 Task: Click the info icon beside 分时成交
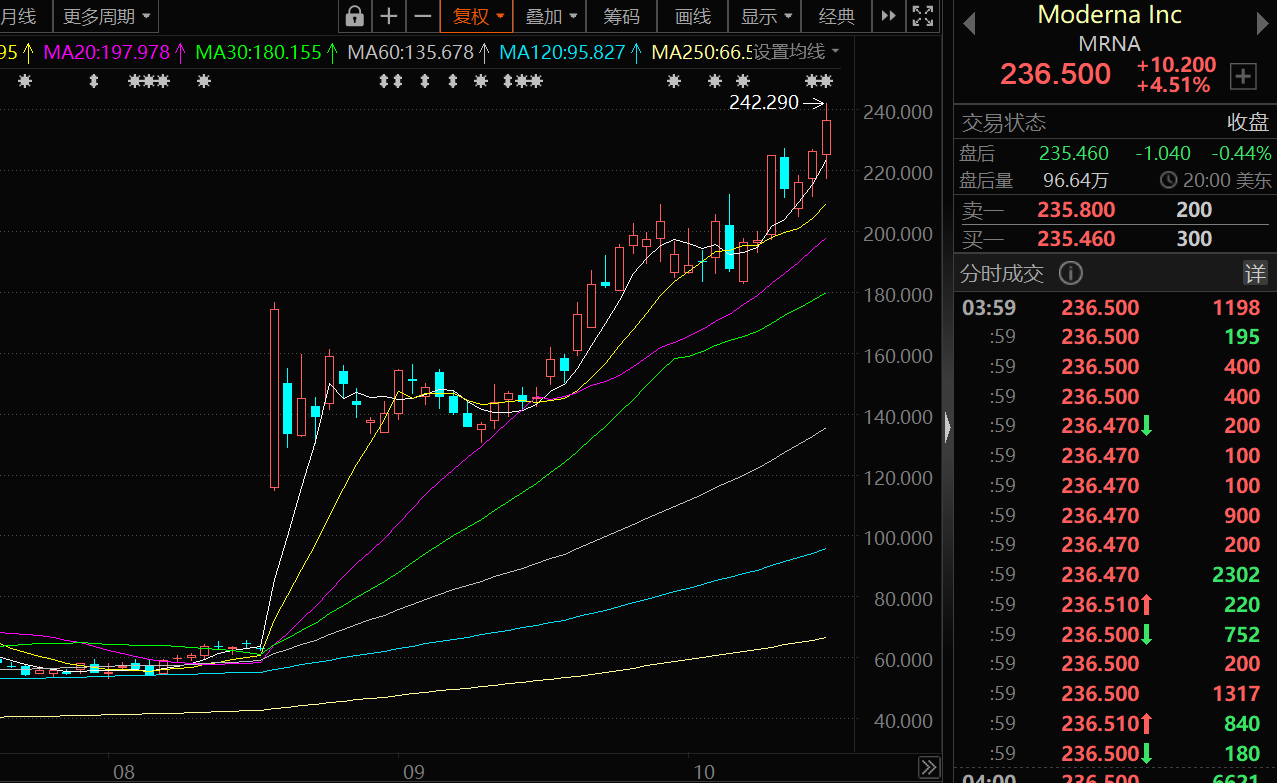click(1070, 273)
